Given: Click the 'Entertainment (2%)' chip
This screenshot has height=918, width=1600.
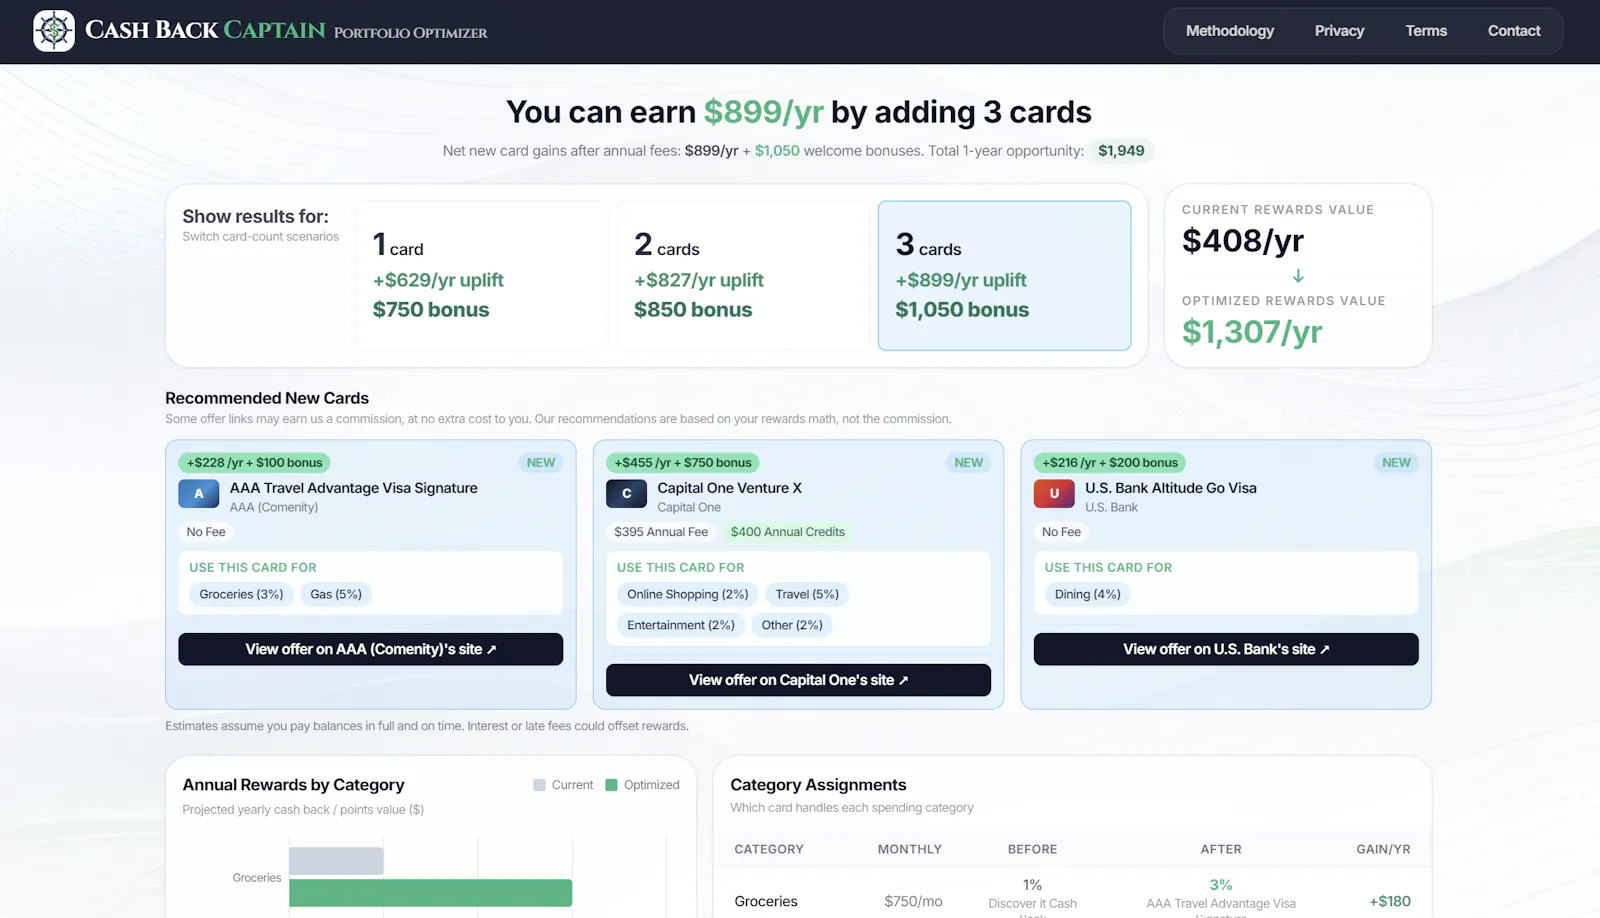Looking at the screenshot, I should (x=681, y=625).
